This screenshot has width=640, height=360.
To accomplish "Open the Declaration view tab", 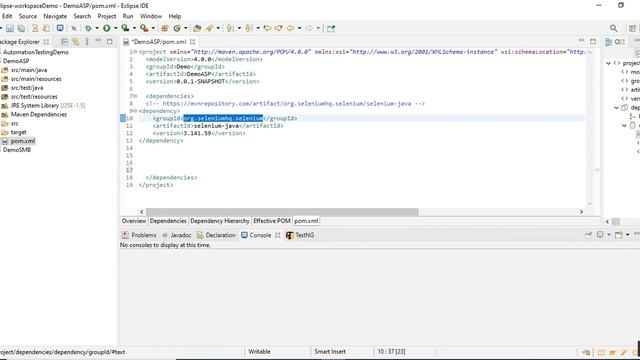I will click(x=216, y=235).
